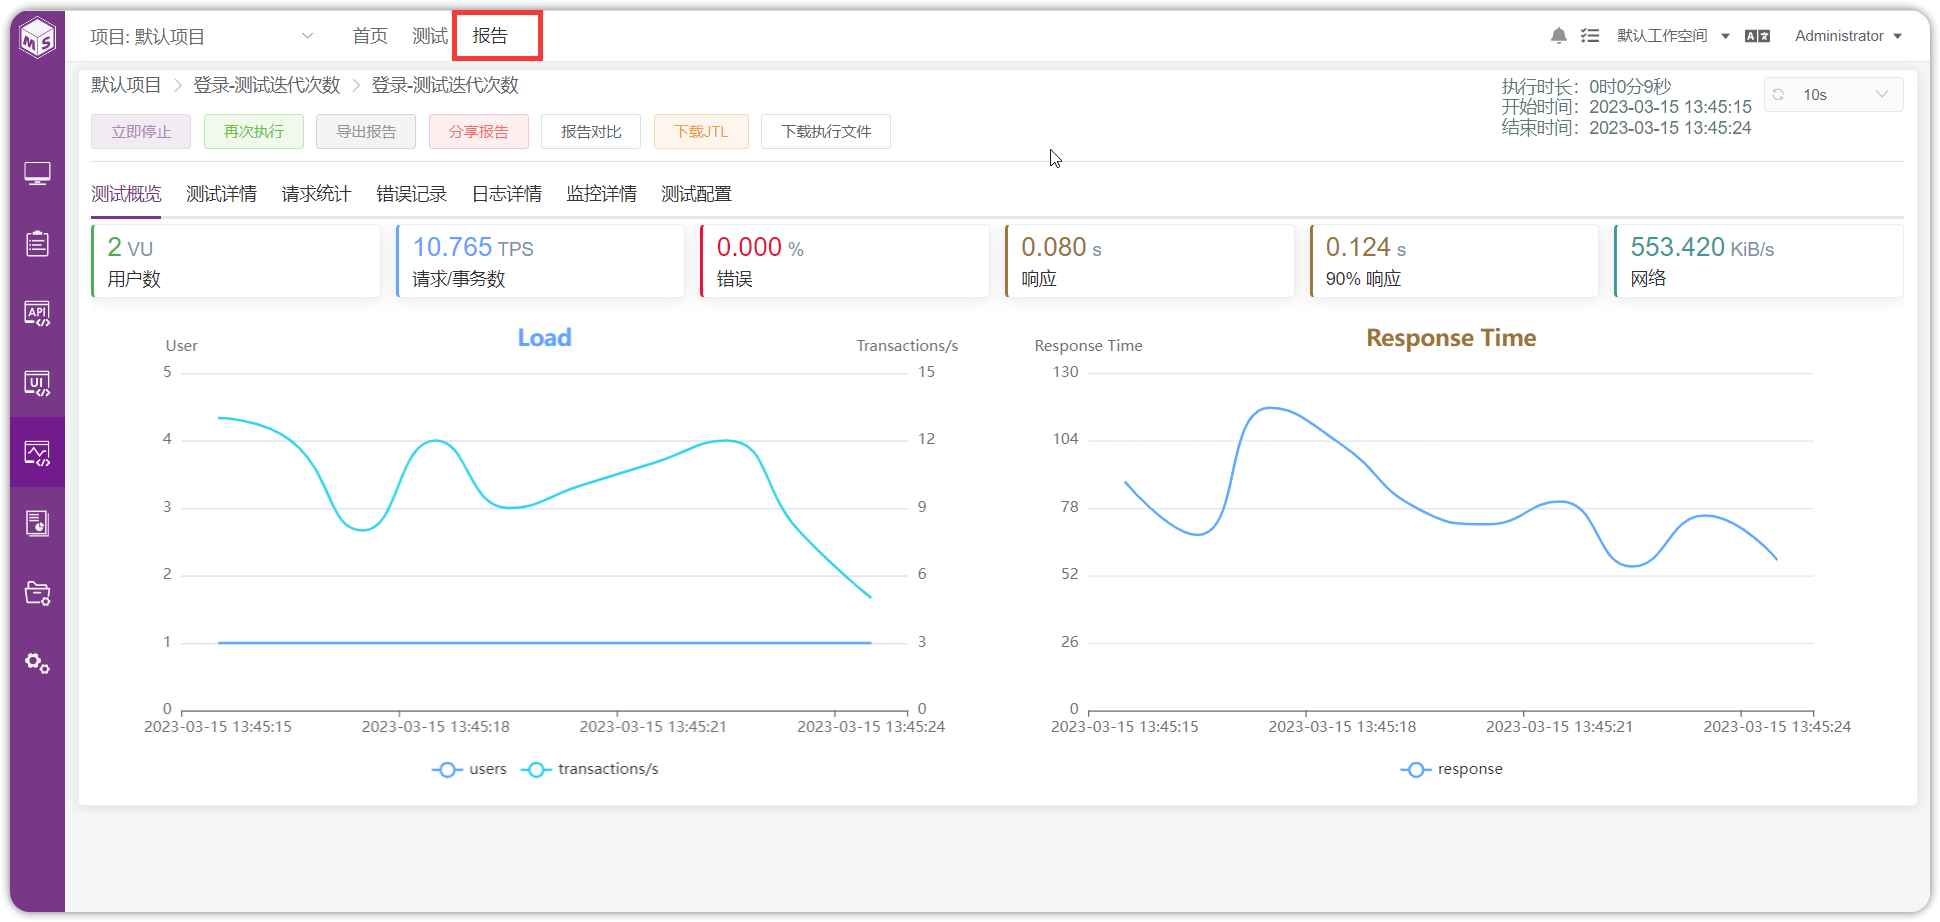Open the workbench monitor icon in sidebar
This screenshot has width=1940, height=922.
pyautogui.click(x=38, y=174)
